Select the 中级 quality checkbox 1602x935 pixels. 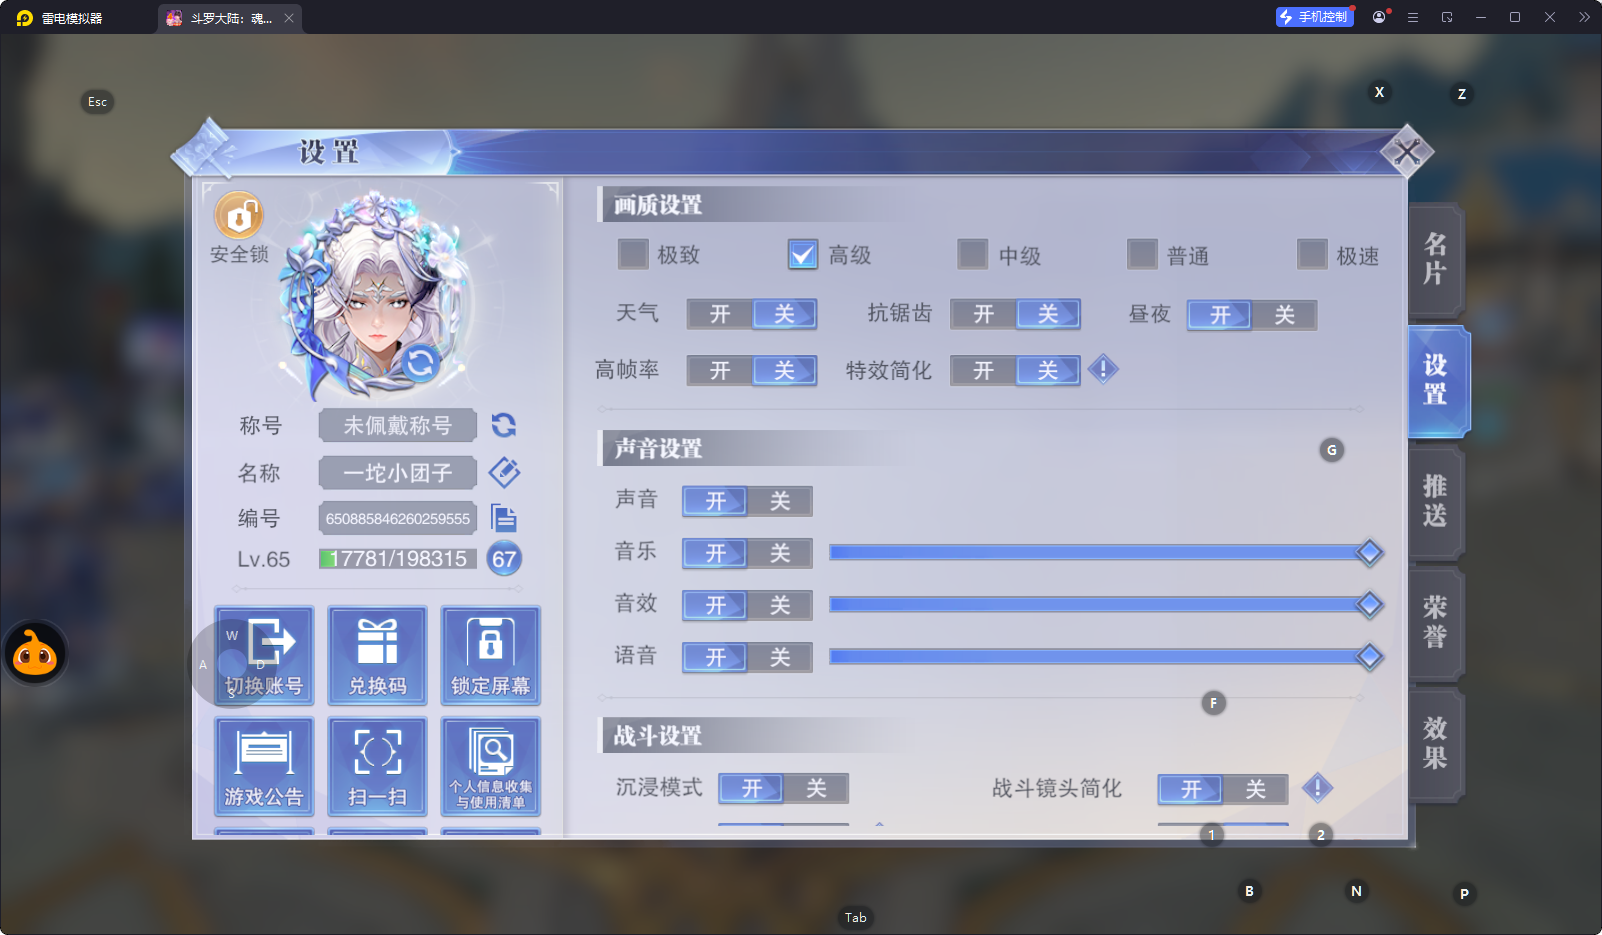click(x=973, y=254)
